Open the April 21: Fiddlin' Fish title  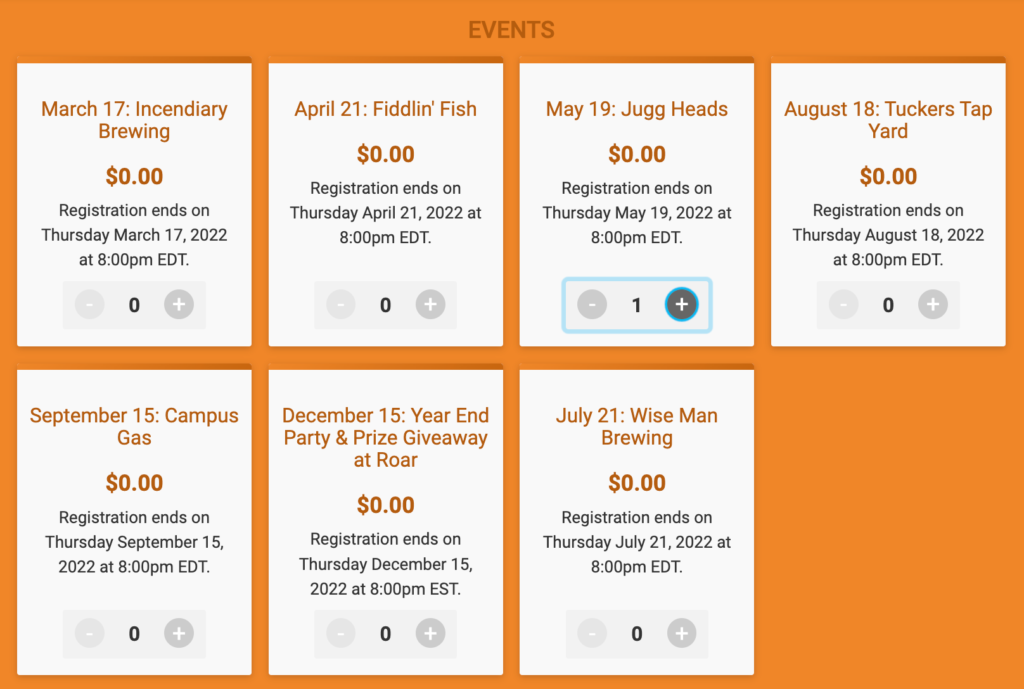pos(385,108)
